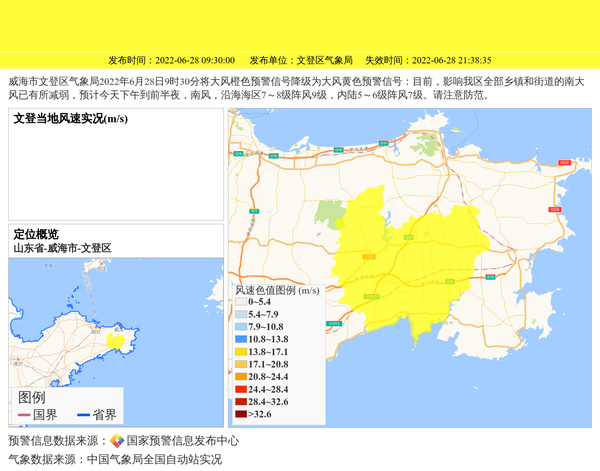The image size is (600, 471).
Task: Click the National Early Warning Center logo icon
Action: pyautogui.click(x=117, y=441)
